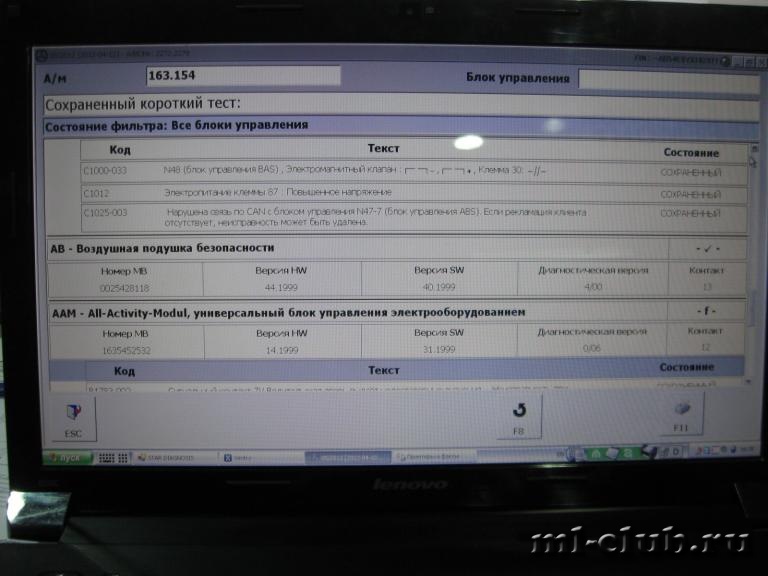Select the fault code C1000-033 row
Viewport: 768px width, 576px height.
[414, 171]
